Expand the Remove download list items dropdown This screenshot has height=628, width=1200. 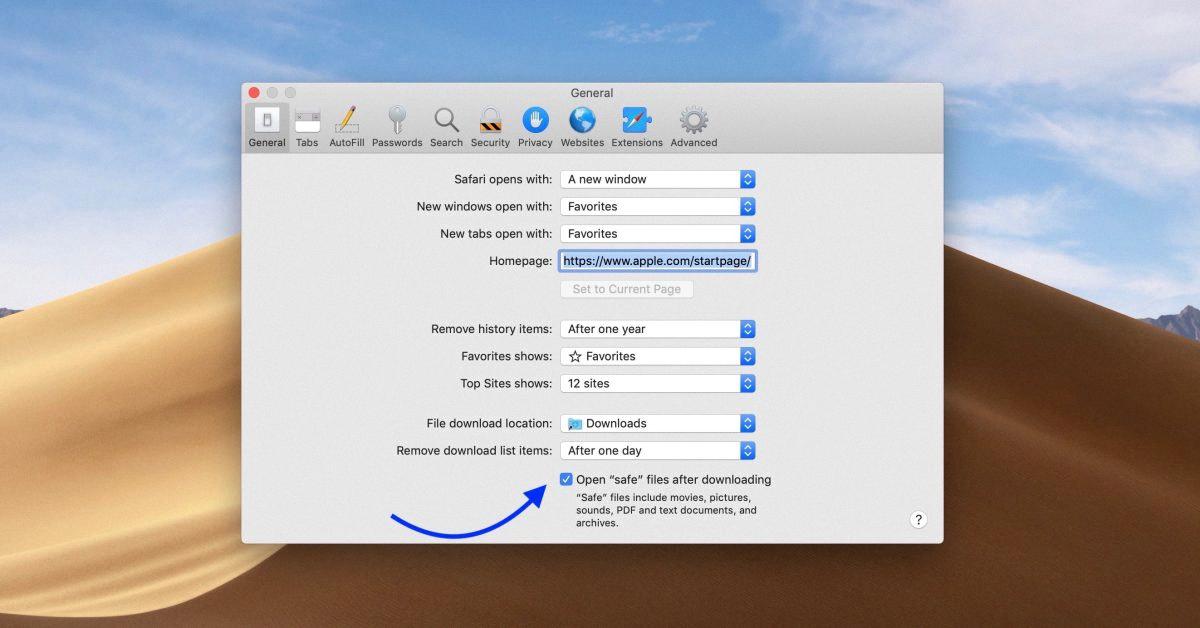tap(658, 451)
